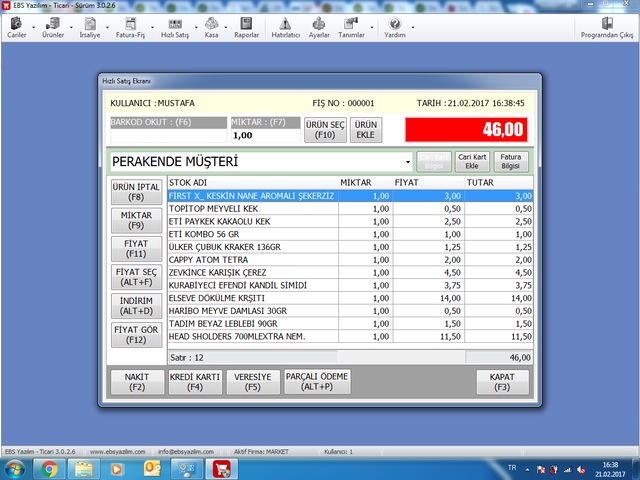Click the www.ebsyazilim.com status bar entry
The width and height of the screenshot is (640, 480).
tap(118, 451)
